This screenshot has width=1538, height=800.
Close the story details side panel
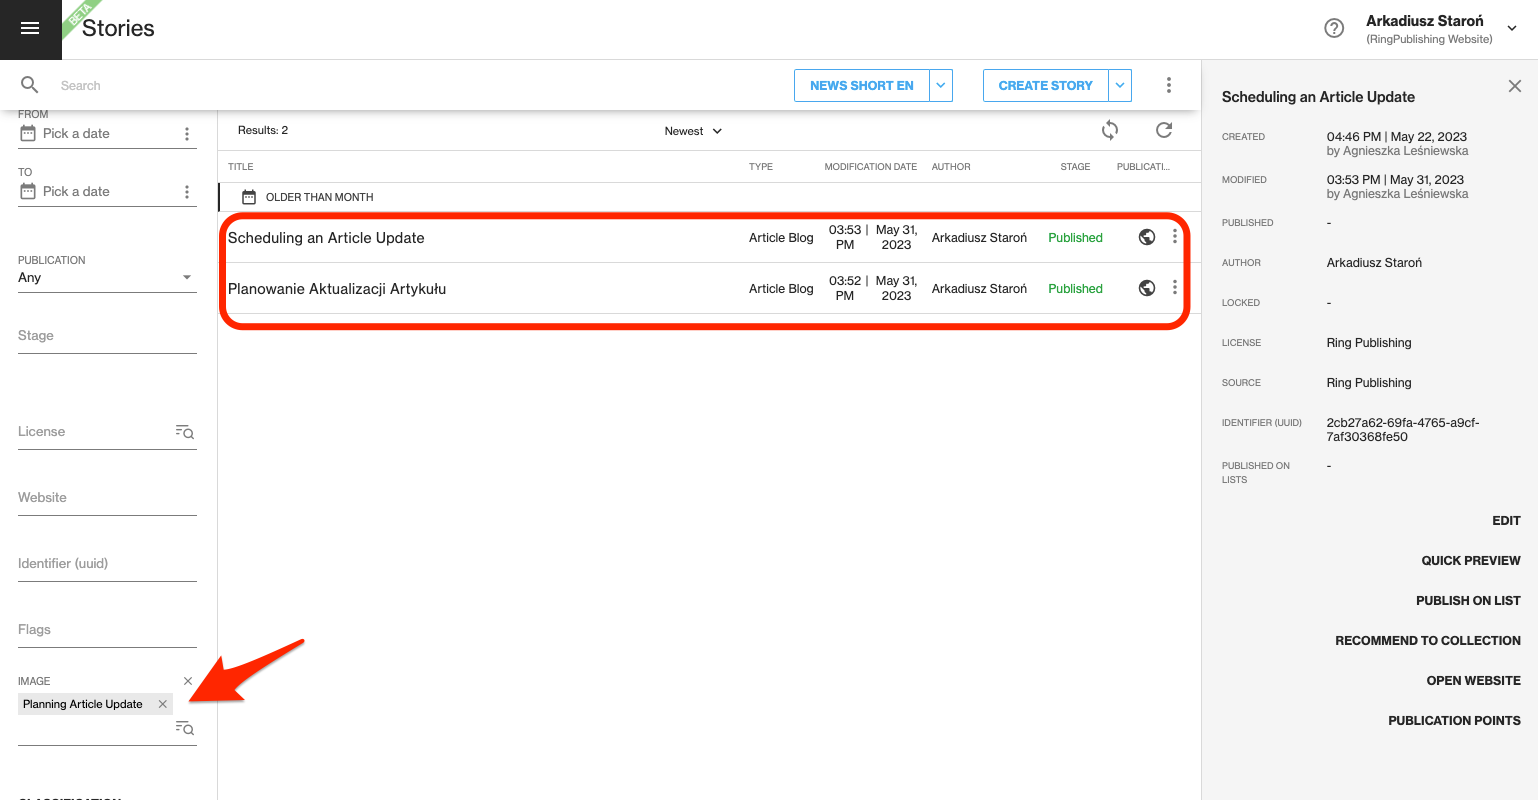[x=1514, y=86]
